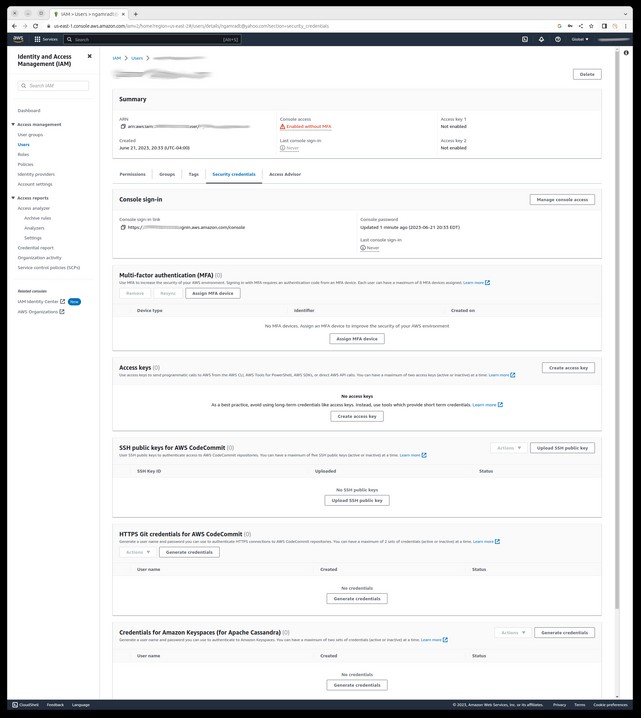This screenshot has width=641, height=718.
Task: Switch to the Access Advisor tab
Action: coord(285,174)
